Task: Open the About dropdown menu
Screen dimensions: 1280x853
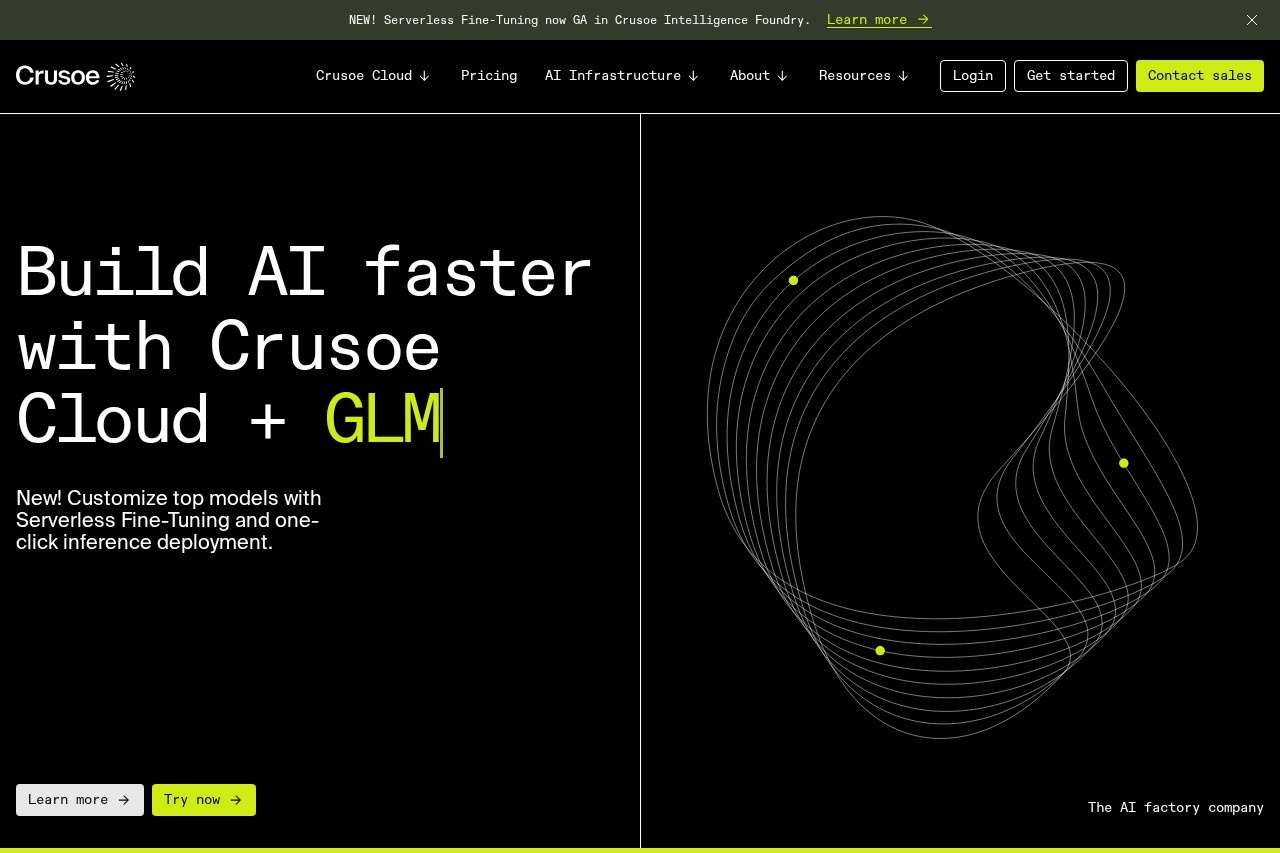Action: (x=759, y=76)
